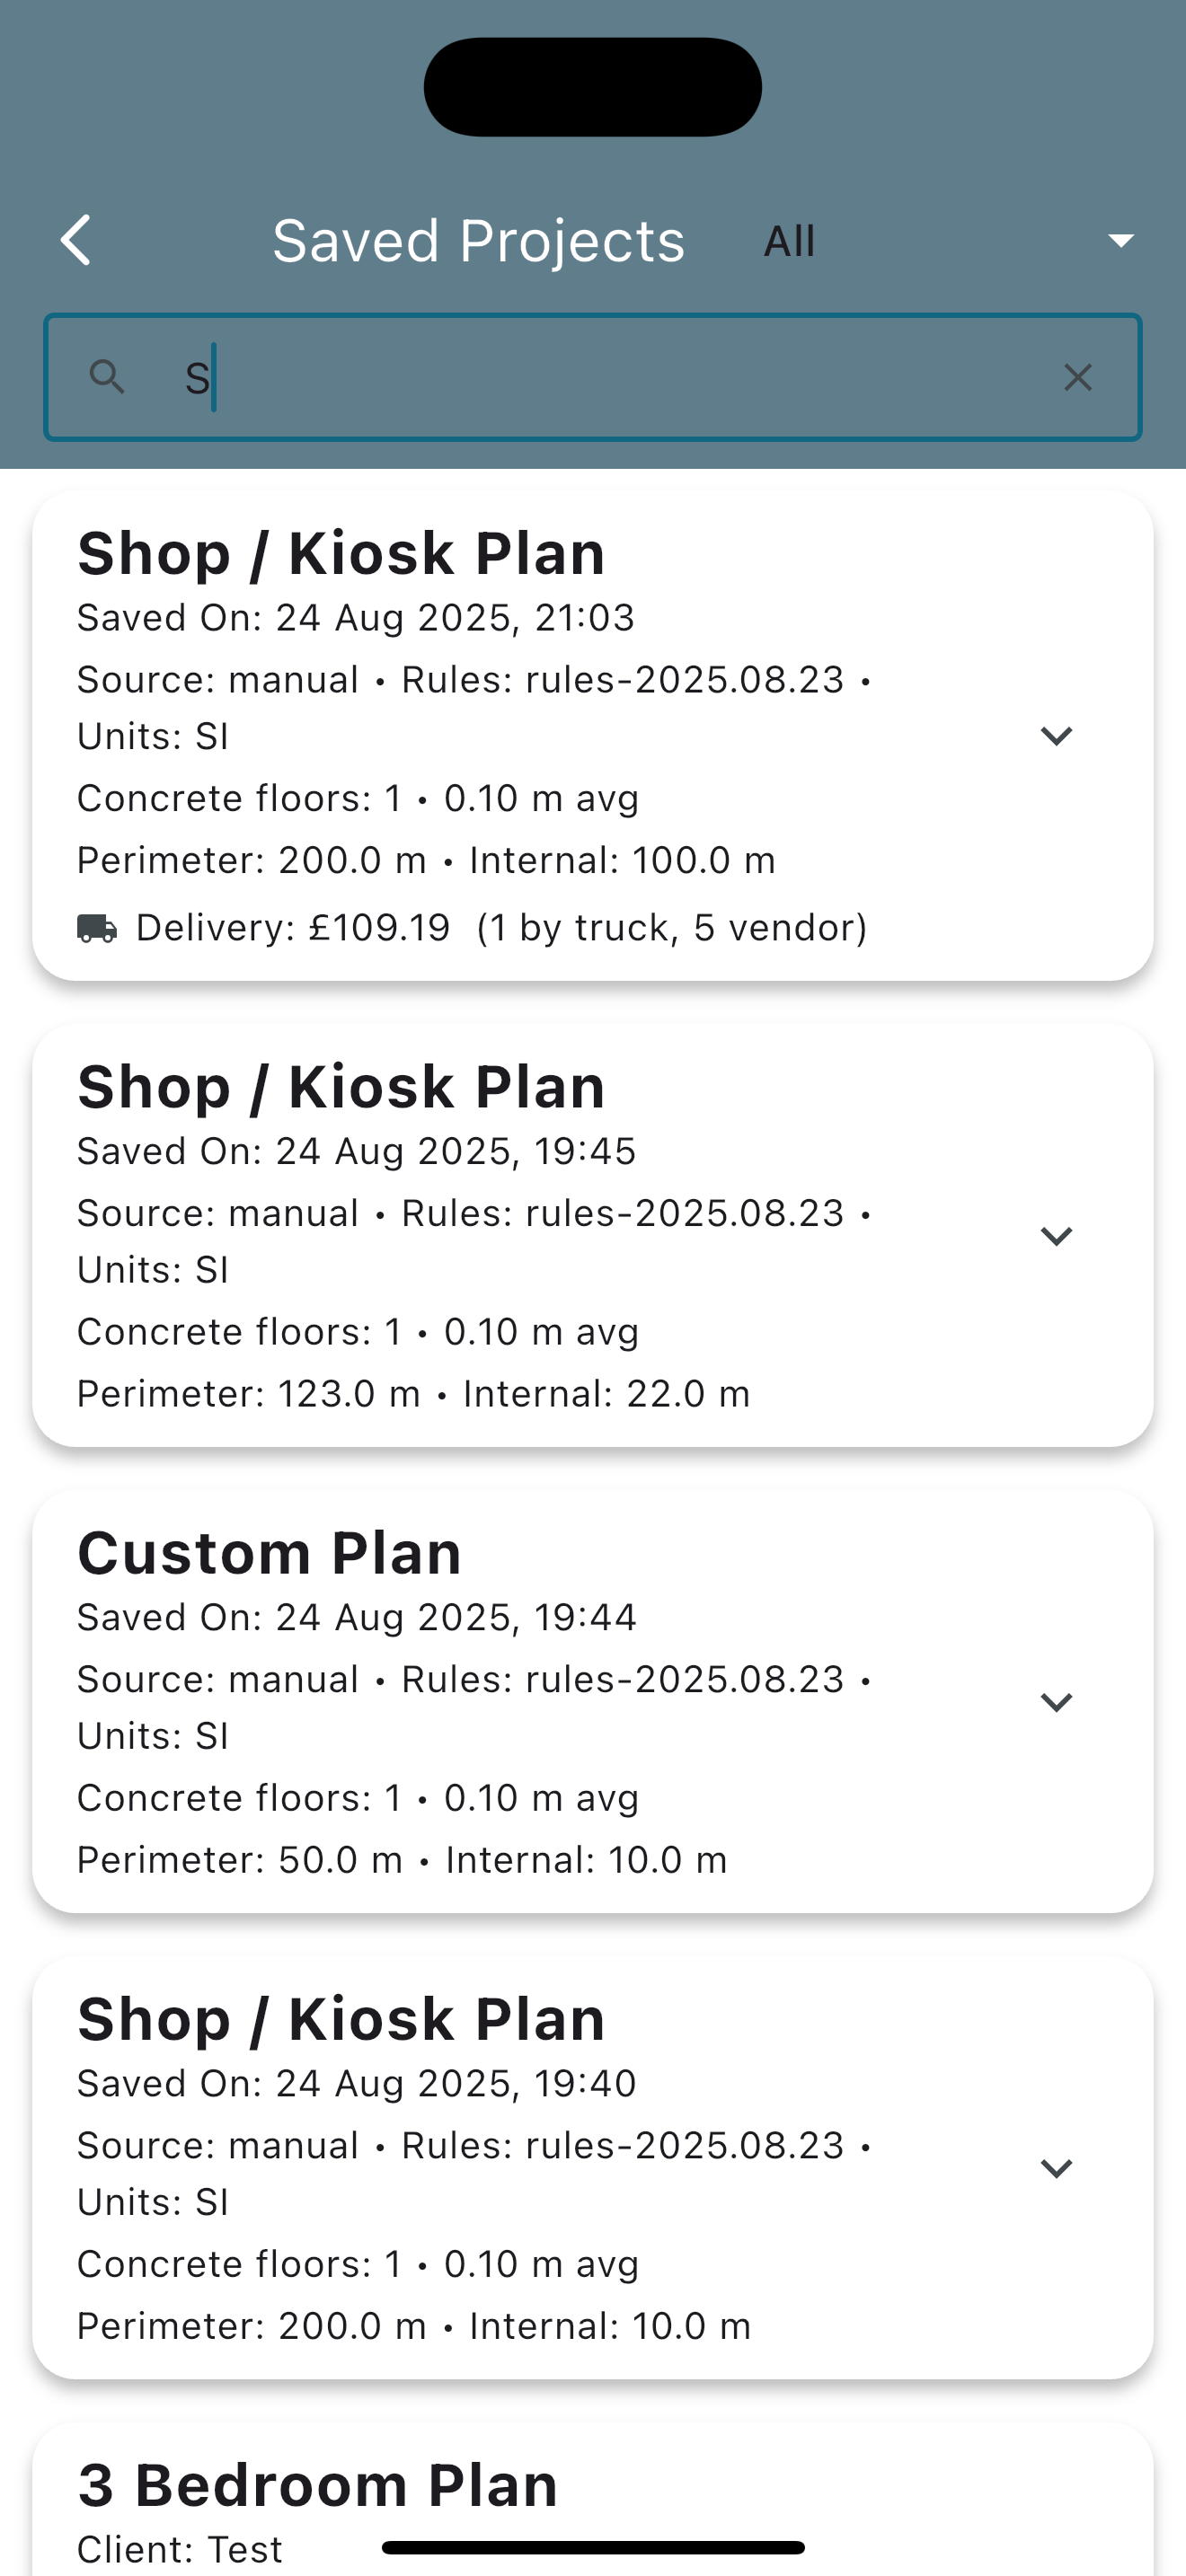1186x2576 pixels.
Task: Expand the Custom Plan card chevron
Action: [1056, 1702]
